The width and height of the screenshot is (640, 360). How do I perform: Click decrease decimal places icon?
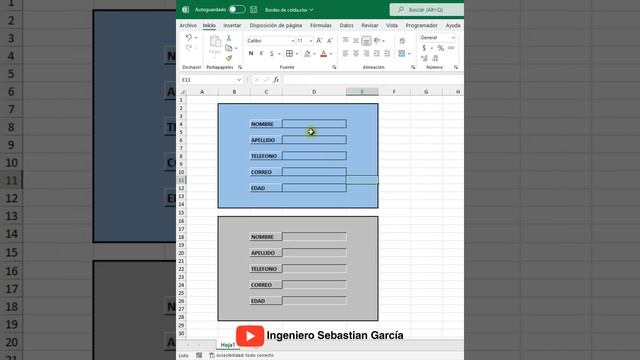coord(435,58)
